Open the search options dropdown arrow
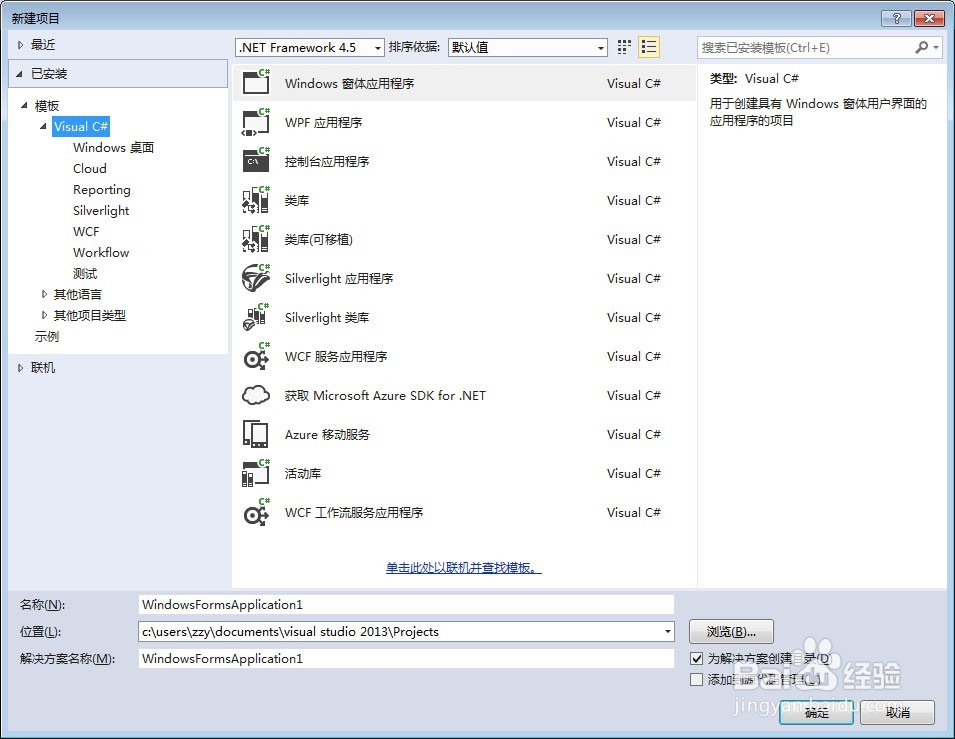 click(936, 48)
